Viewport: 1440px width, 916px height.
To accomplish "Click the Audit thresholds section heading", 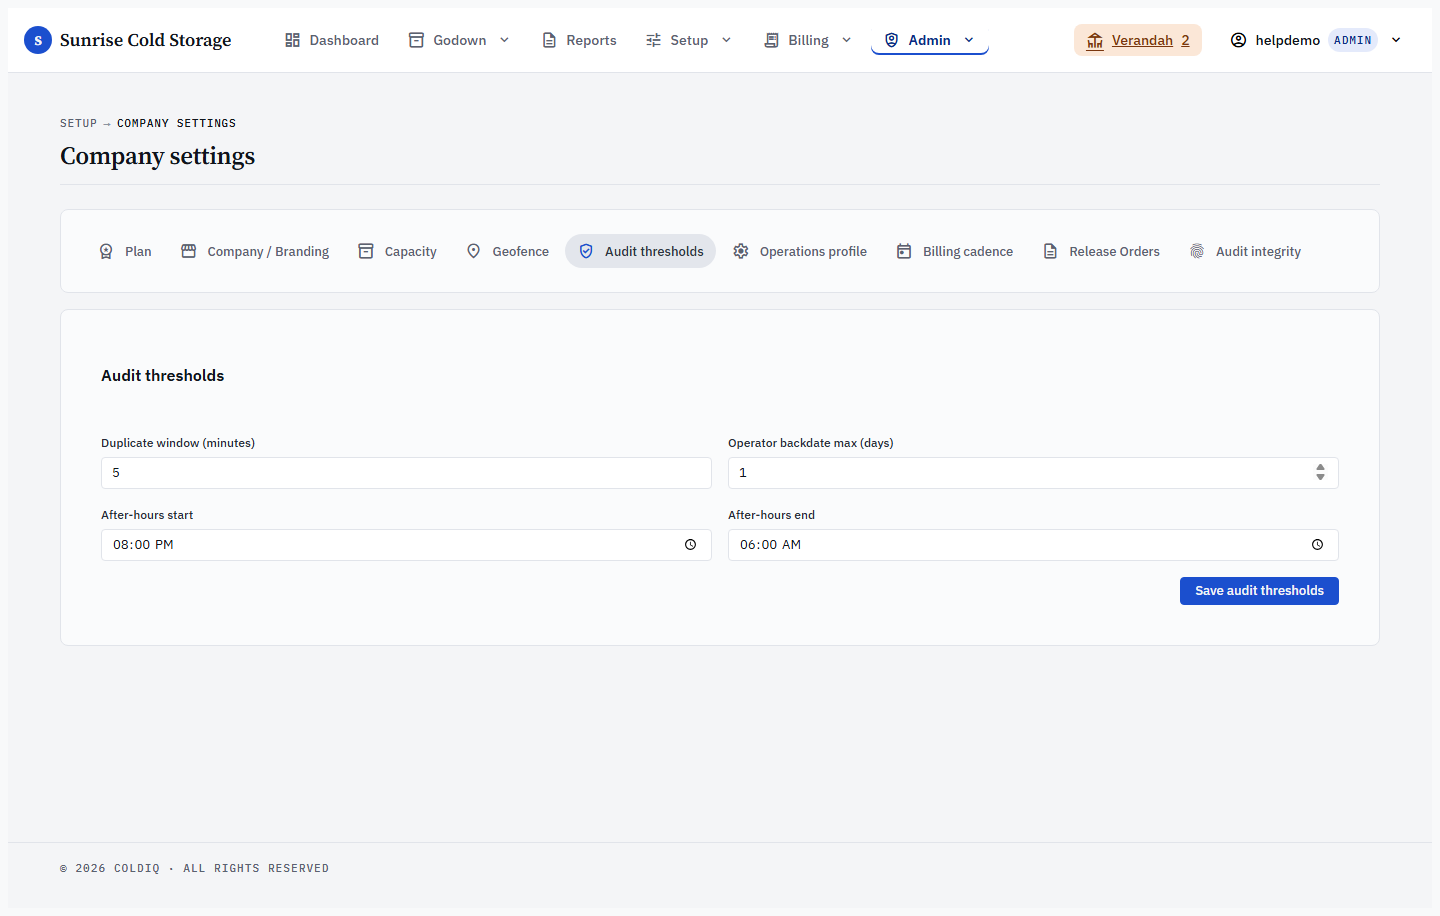I will pos(163,376).
